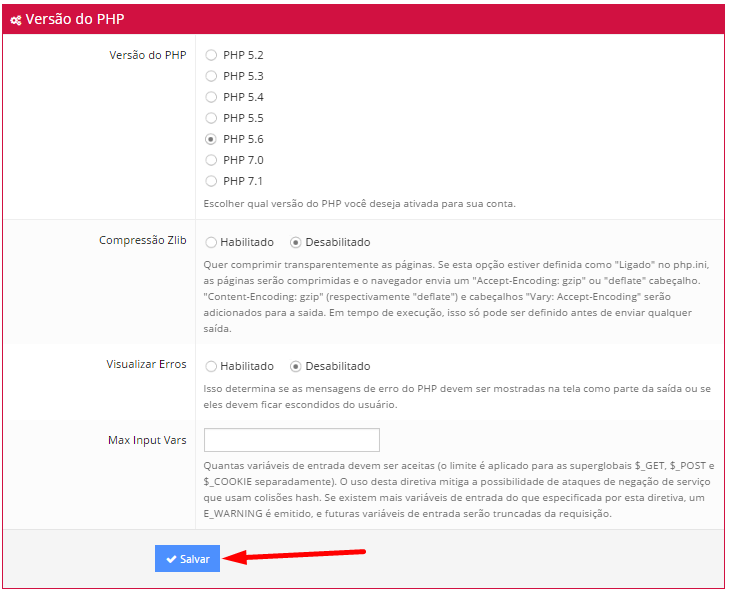Viewport: 730px width, 592px height.
Task: Click the 'Compressão Zlib' field label
Action: coord(142,241)
